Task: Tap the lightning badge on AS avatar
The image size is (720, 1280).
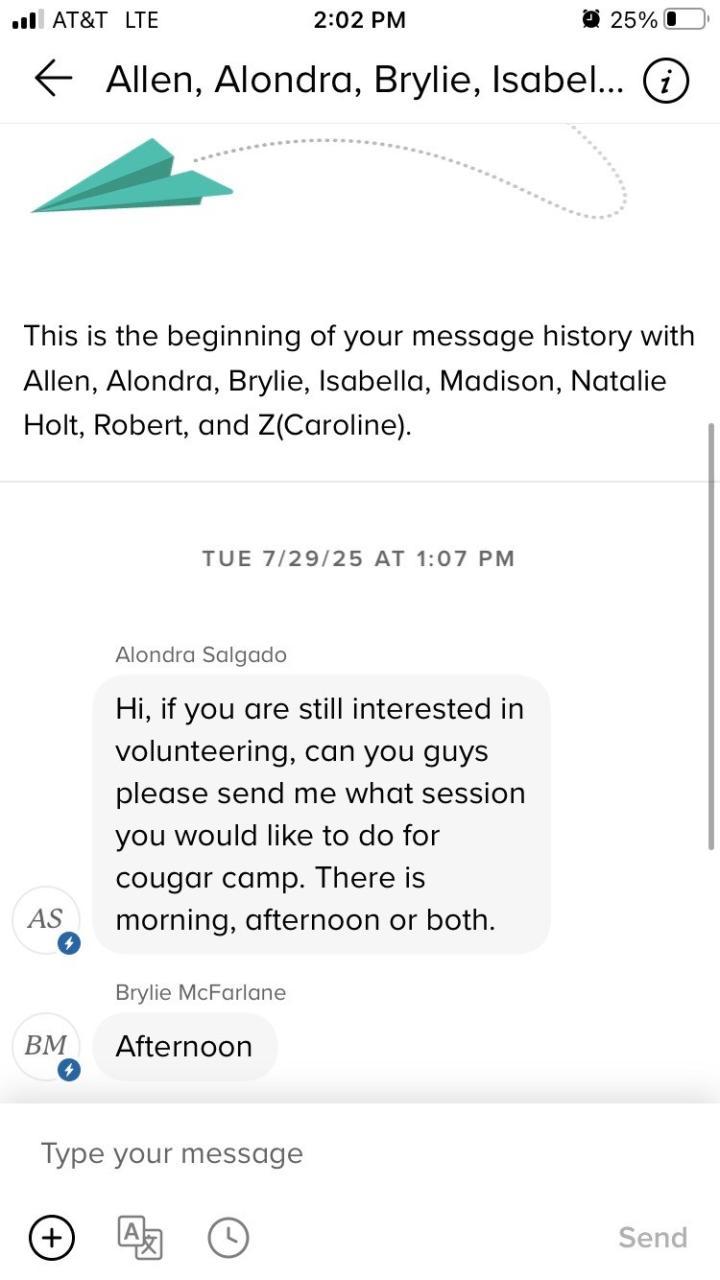Action: click(69, 943)
